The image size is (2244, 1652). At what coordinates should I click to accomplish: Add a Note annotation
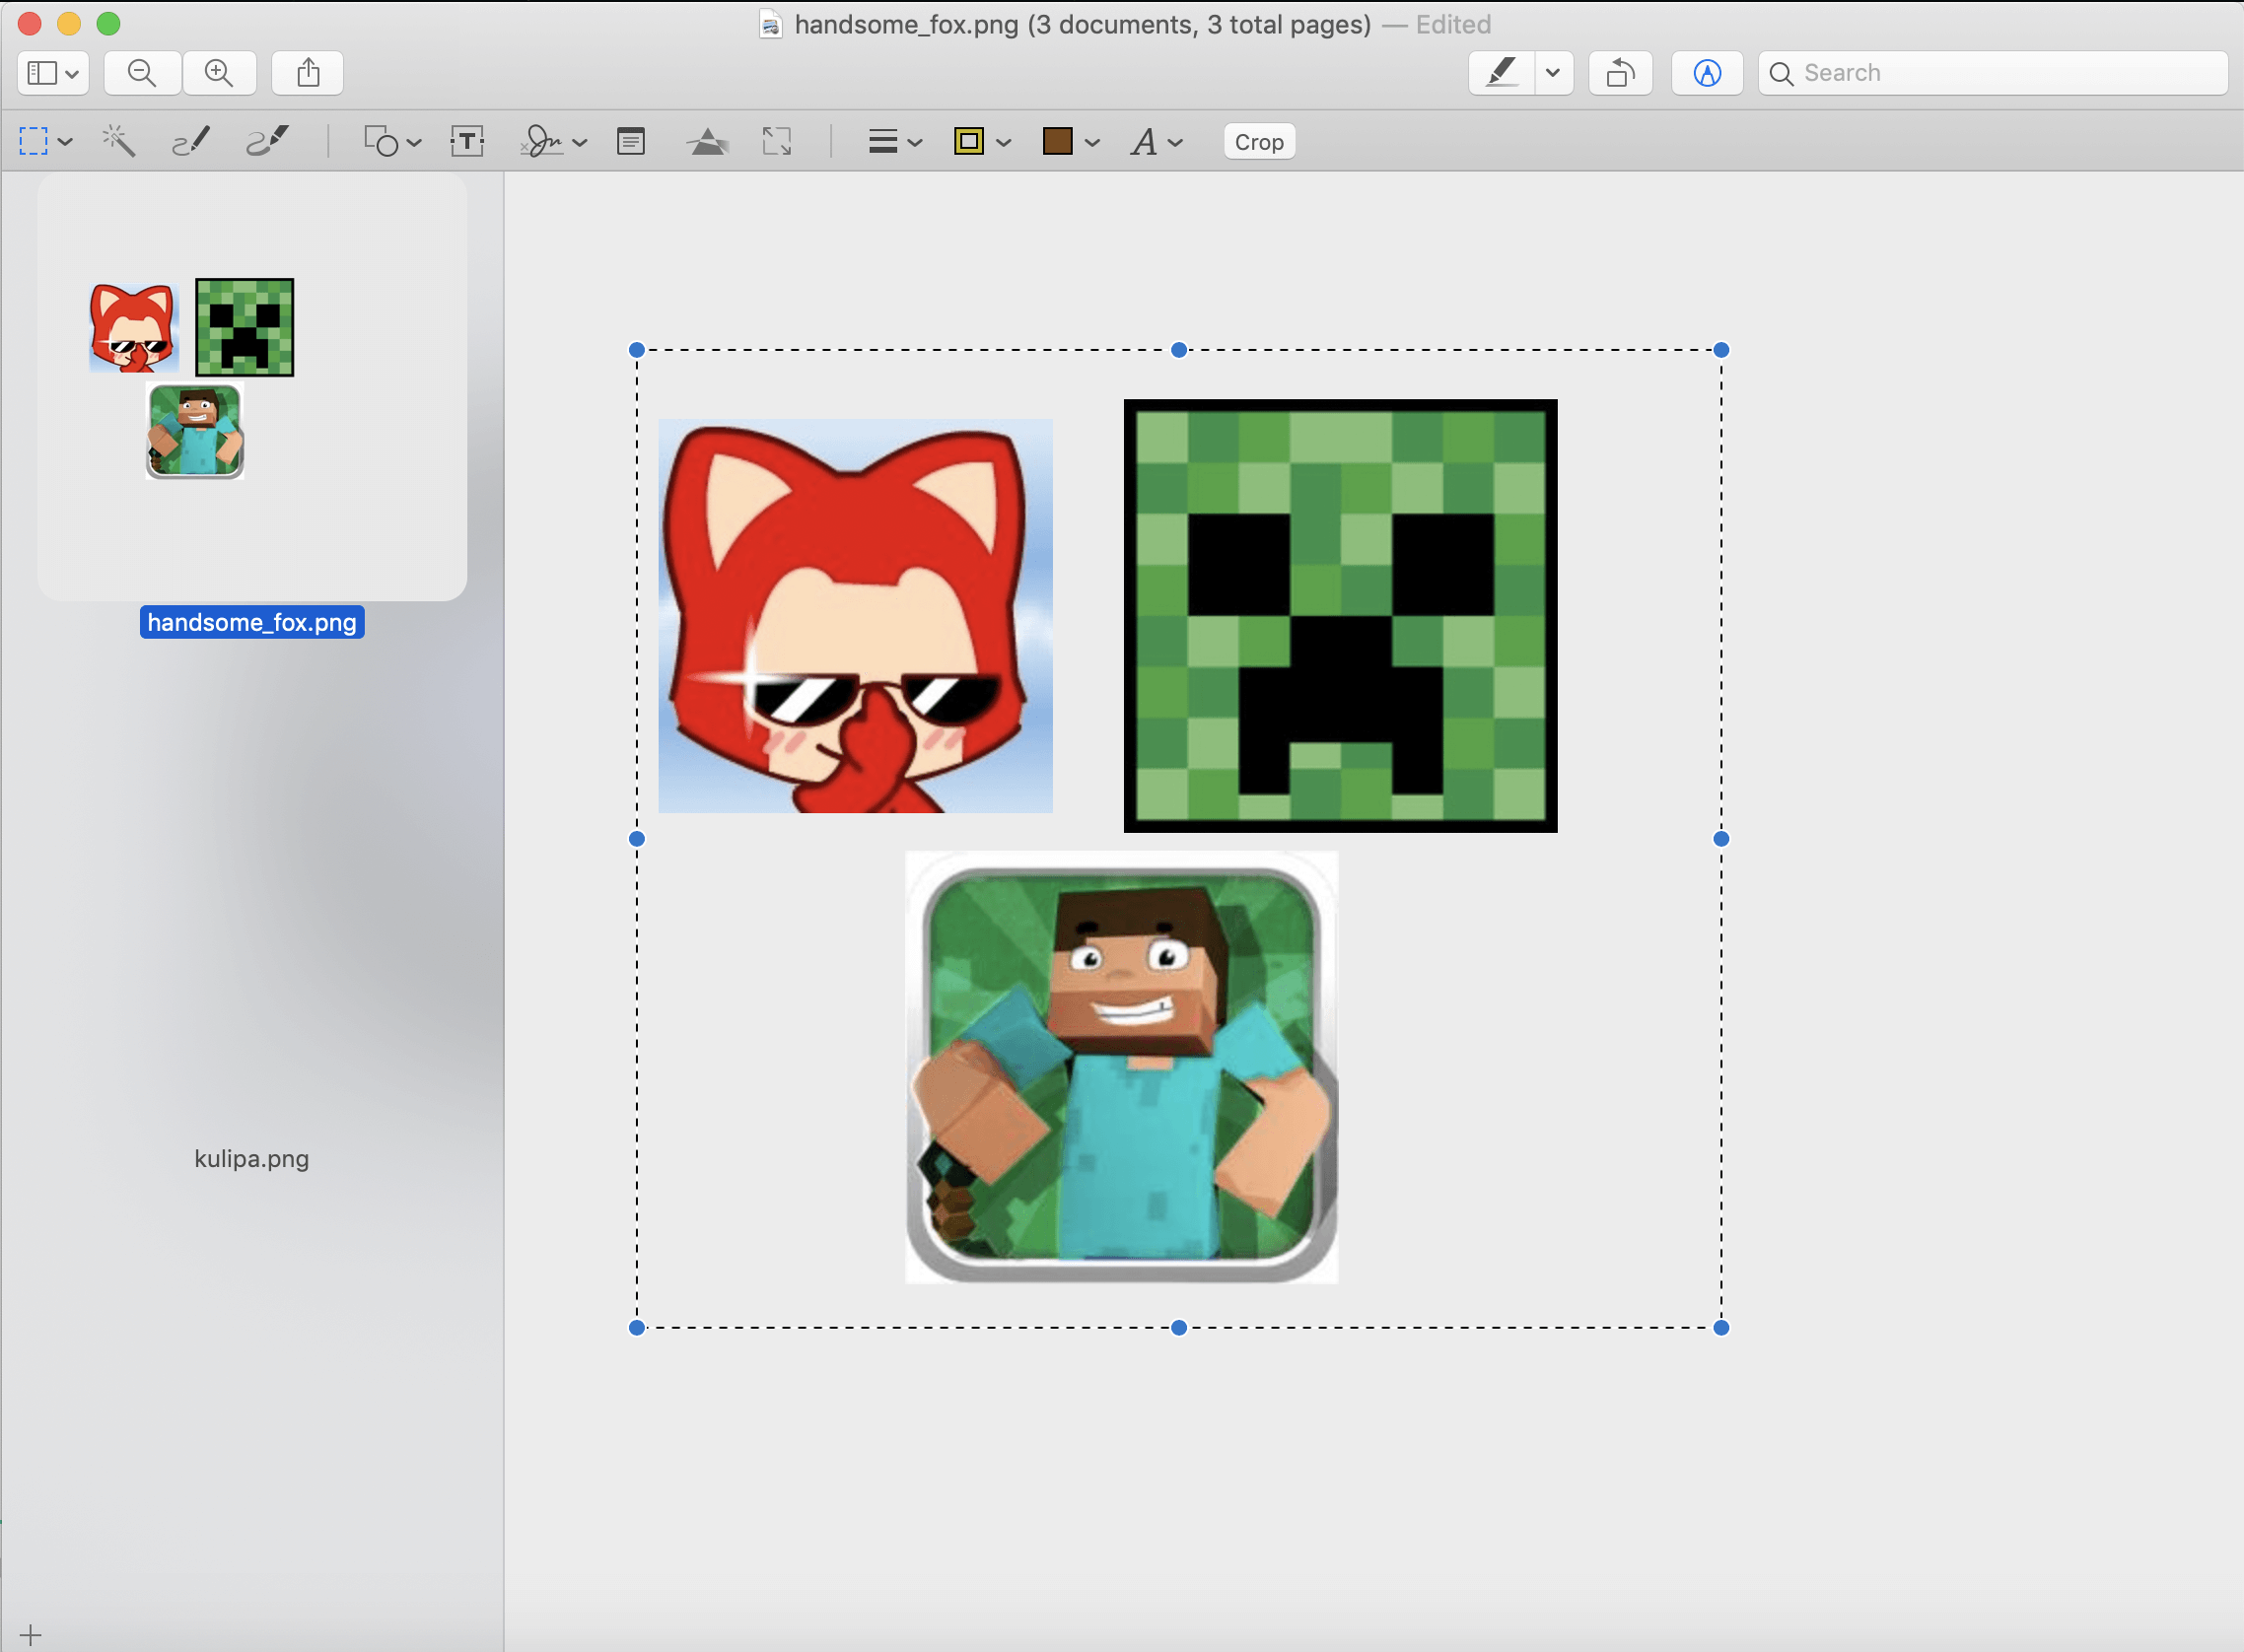point(631,141)
